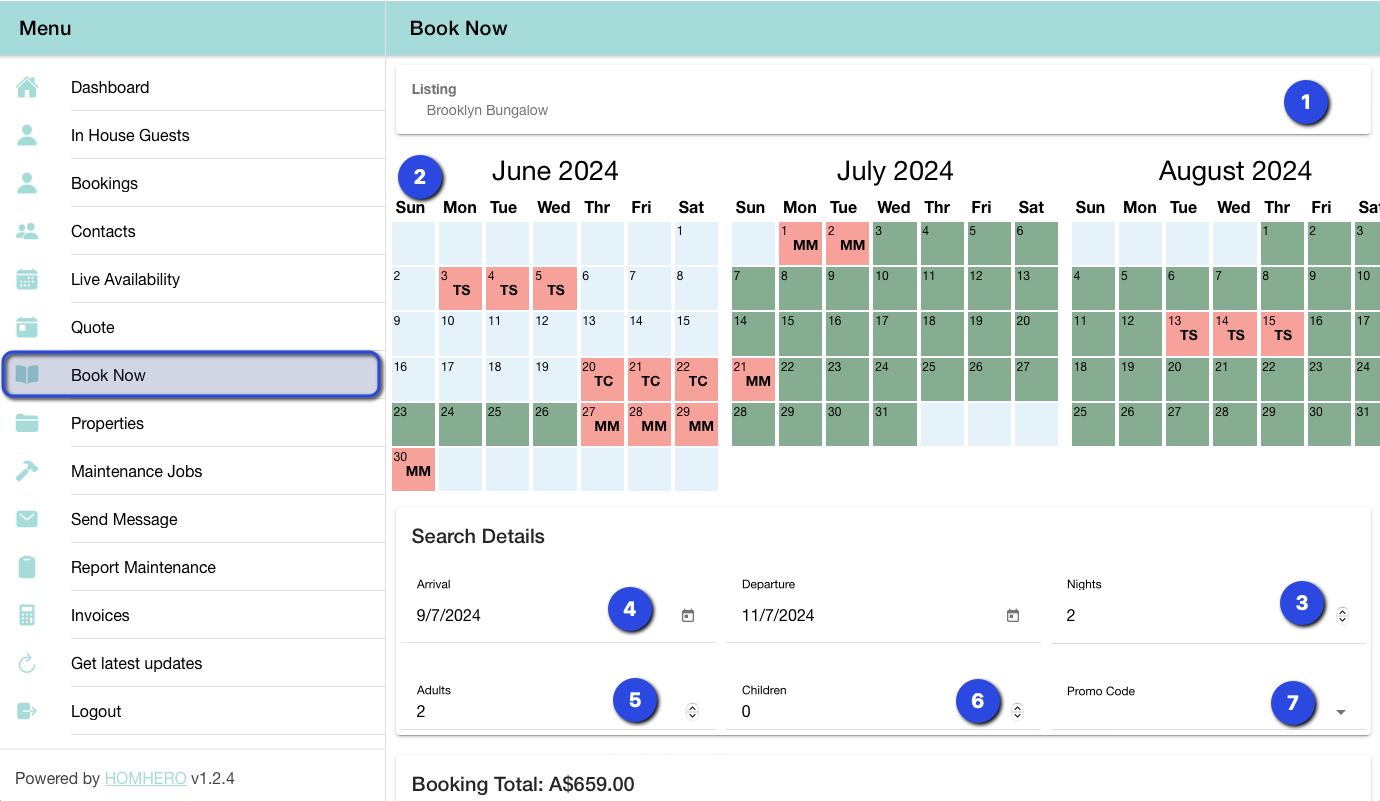Expand the Promo Code dropdown

[1341, 712]
